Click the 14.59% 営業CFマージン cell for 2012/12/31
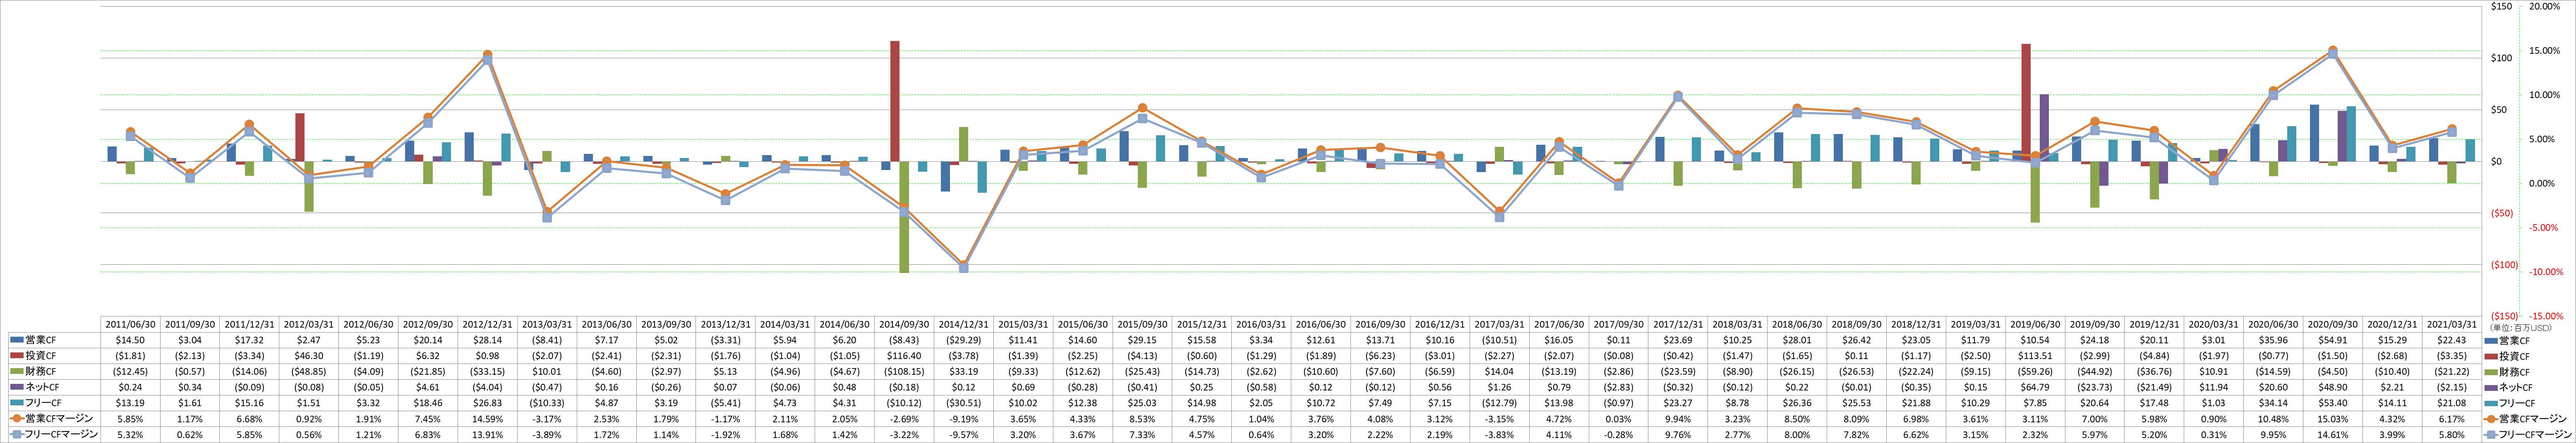The image size is (2576, 443). 487,418
